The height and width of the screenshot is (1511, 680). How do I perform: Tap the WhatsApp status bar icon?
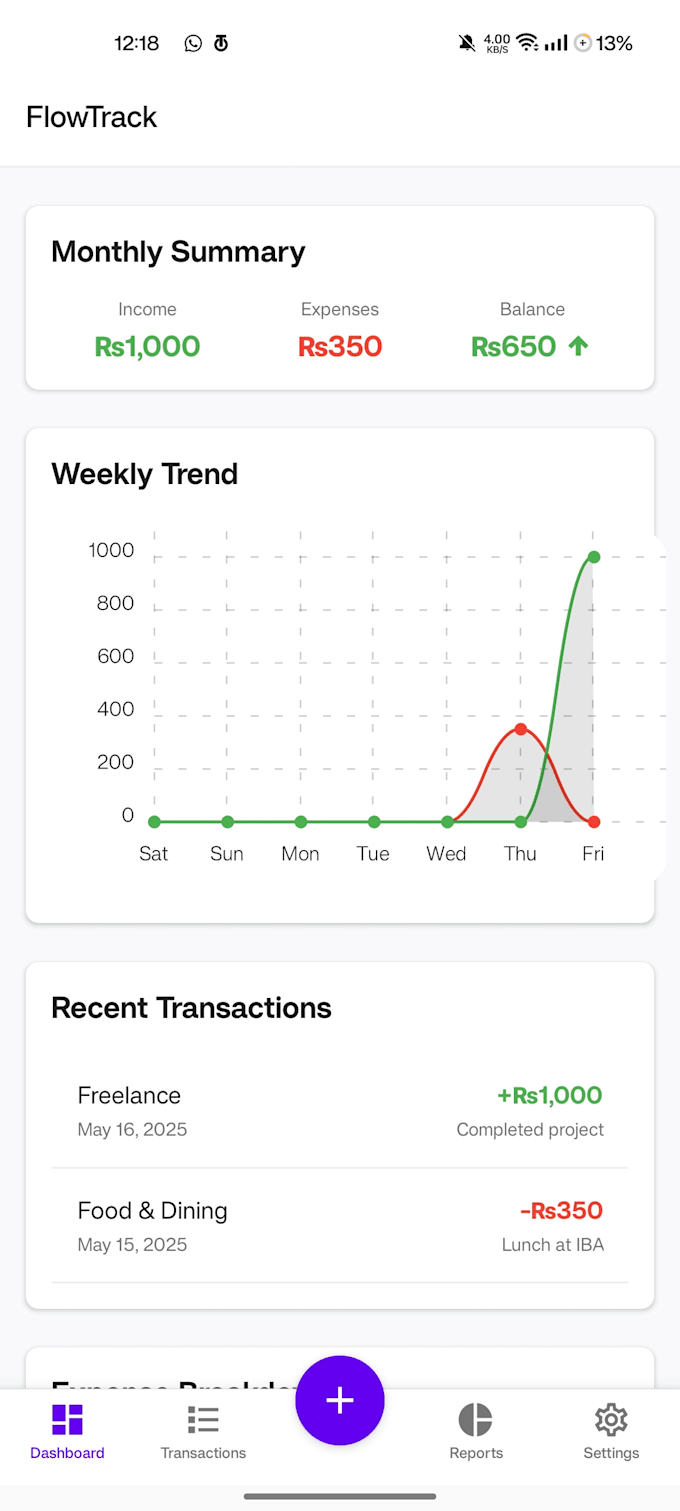[x=193, y=43]
